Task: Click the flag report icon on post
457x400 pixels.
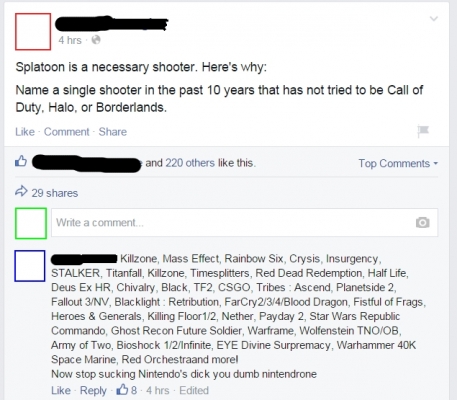Action: (423, 131)
